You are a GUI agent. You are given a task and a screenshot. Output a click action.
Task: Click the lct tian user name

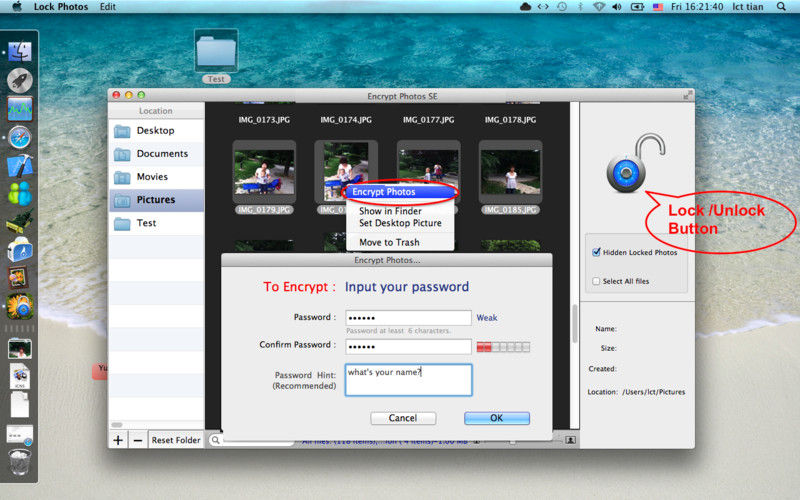747,7
